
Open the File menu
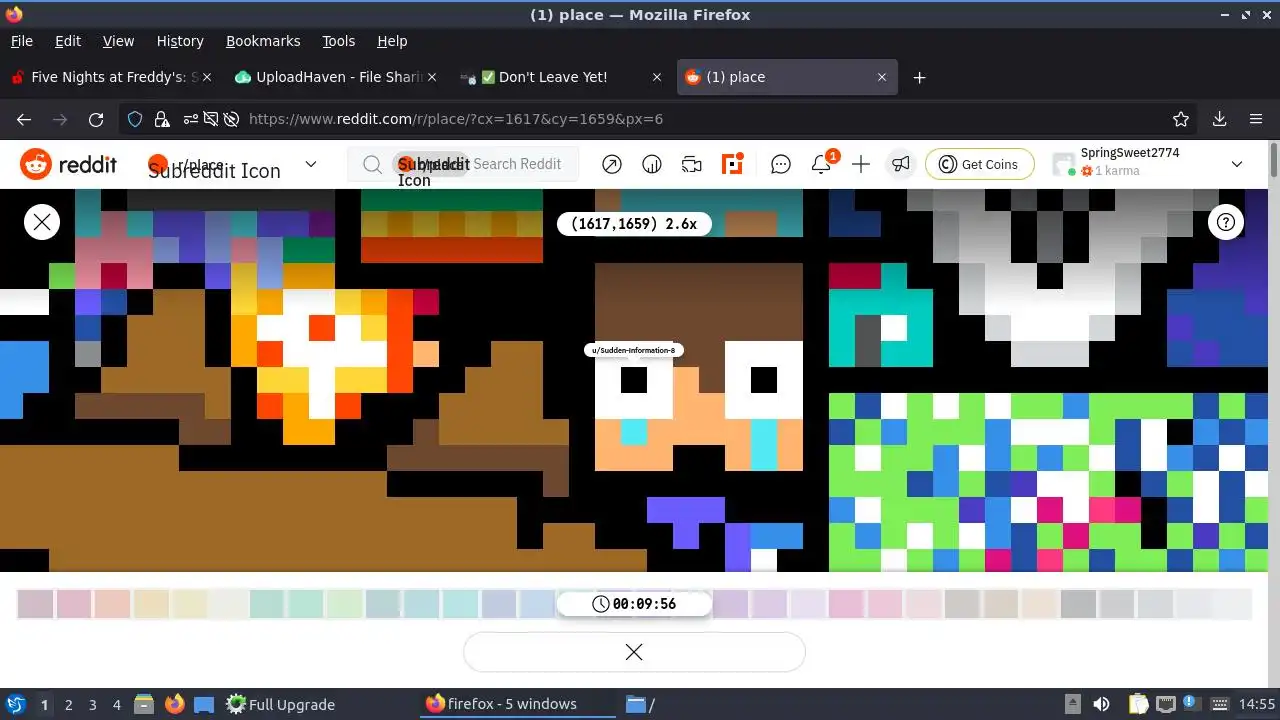(x=22, y=41)
